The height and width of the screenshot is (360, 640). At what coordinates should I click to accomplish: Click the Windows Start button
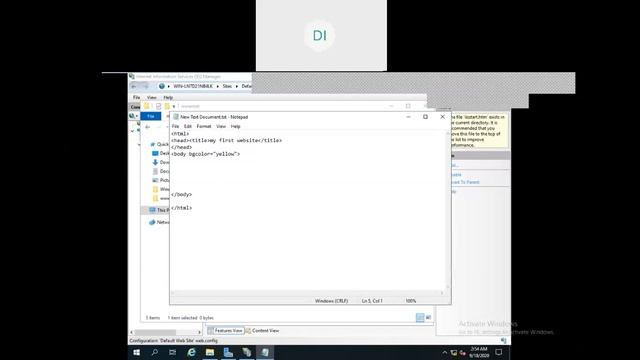pyautogui.click(x=136, y=352)
